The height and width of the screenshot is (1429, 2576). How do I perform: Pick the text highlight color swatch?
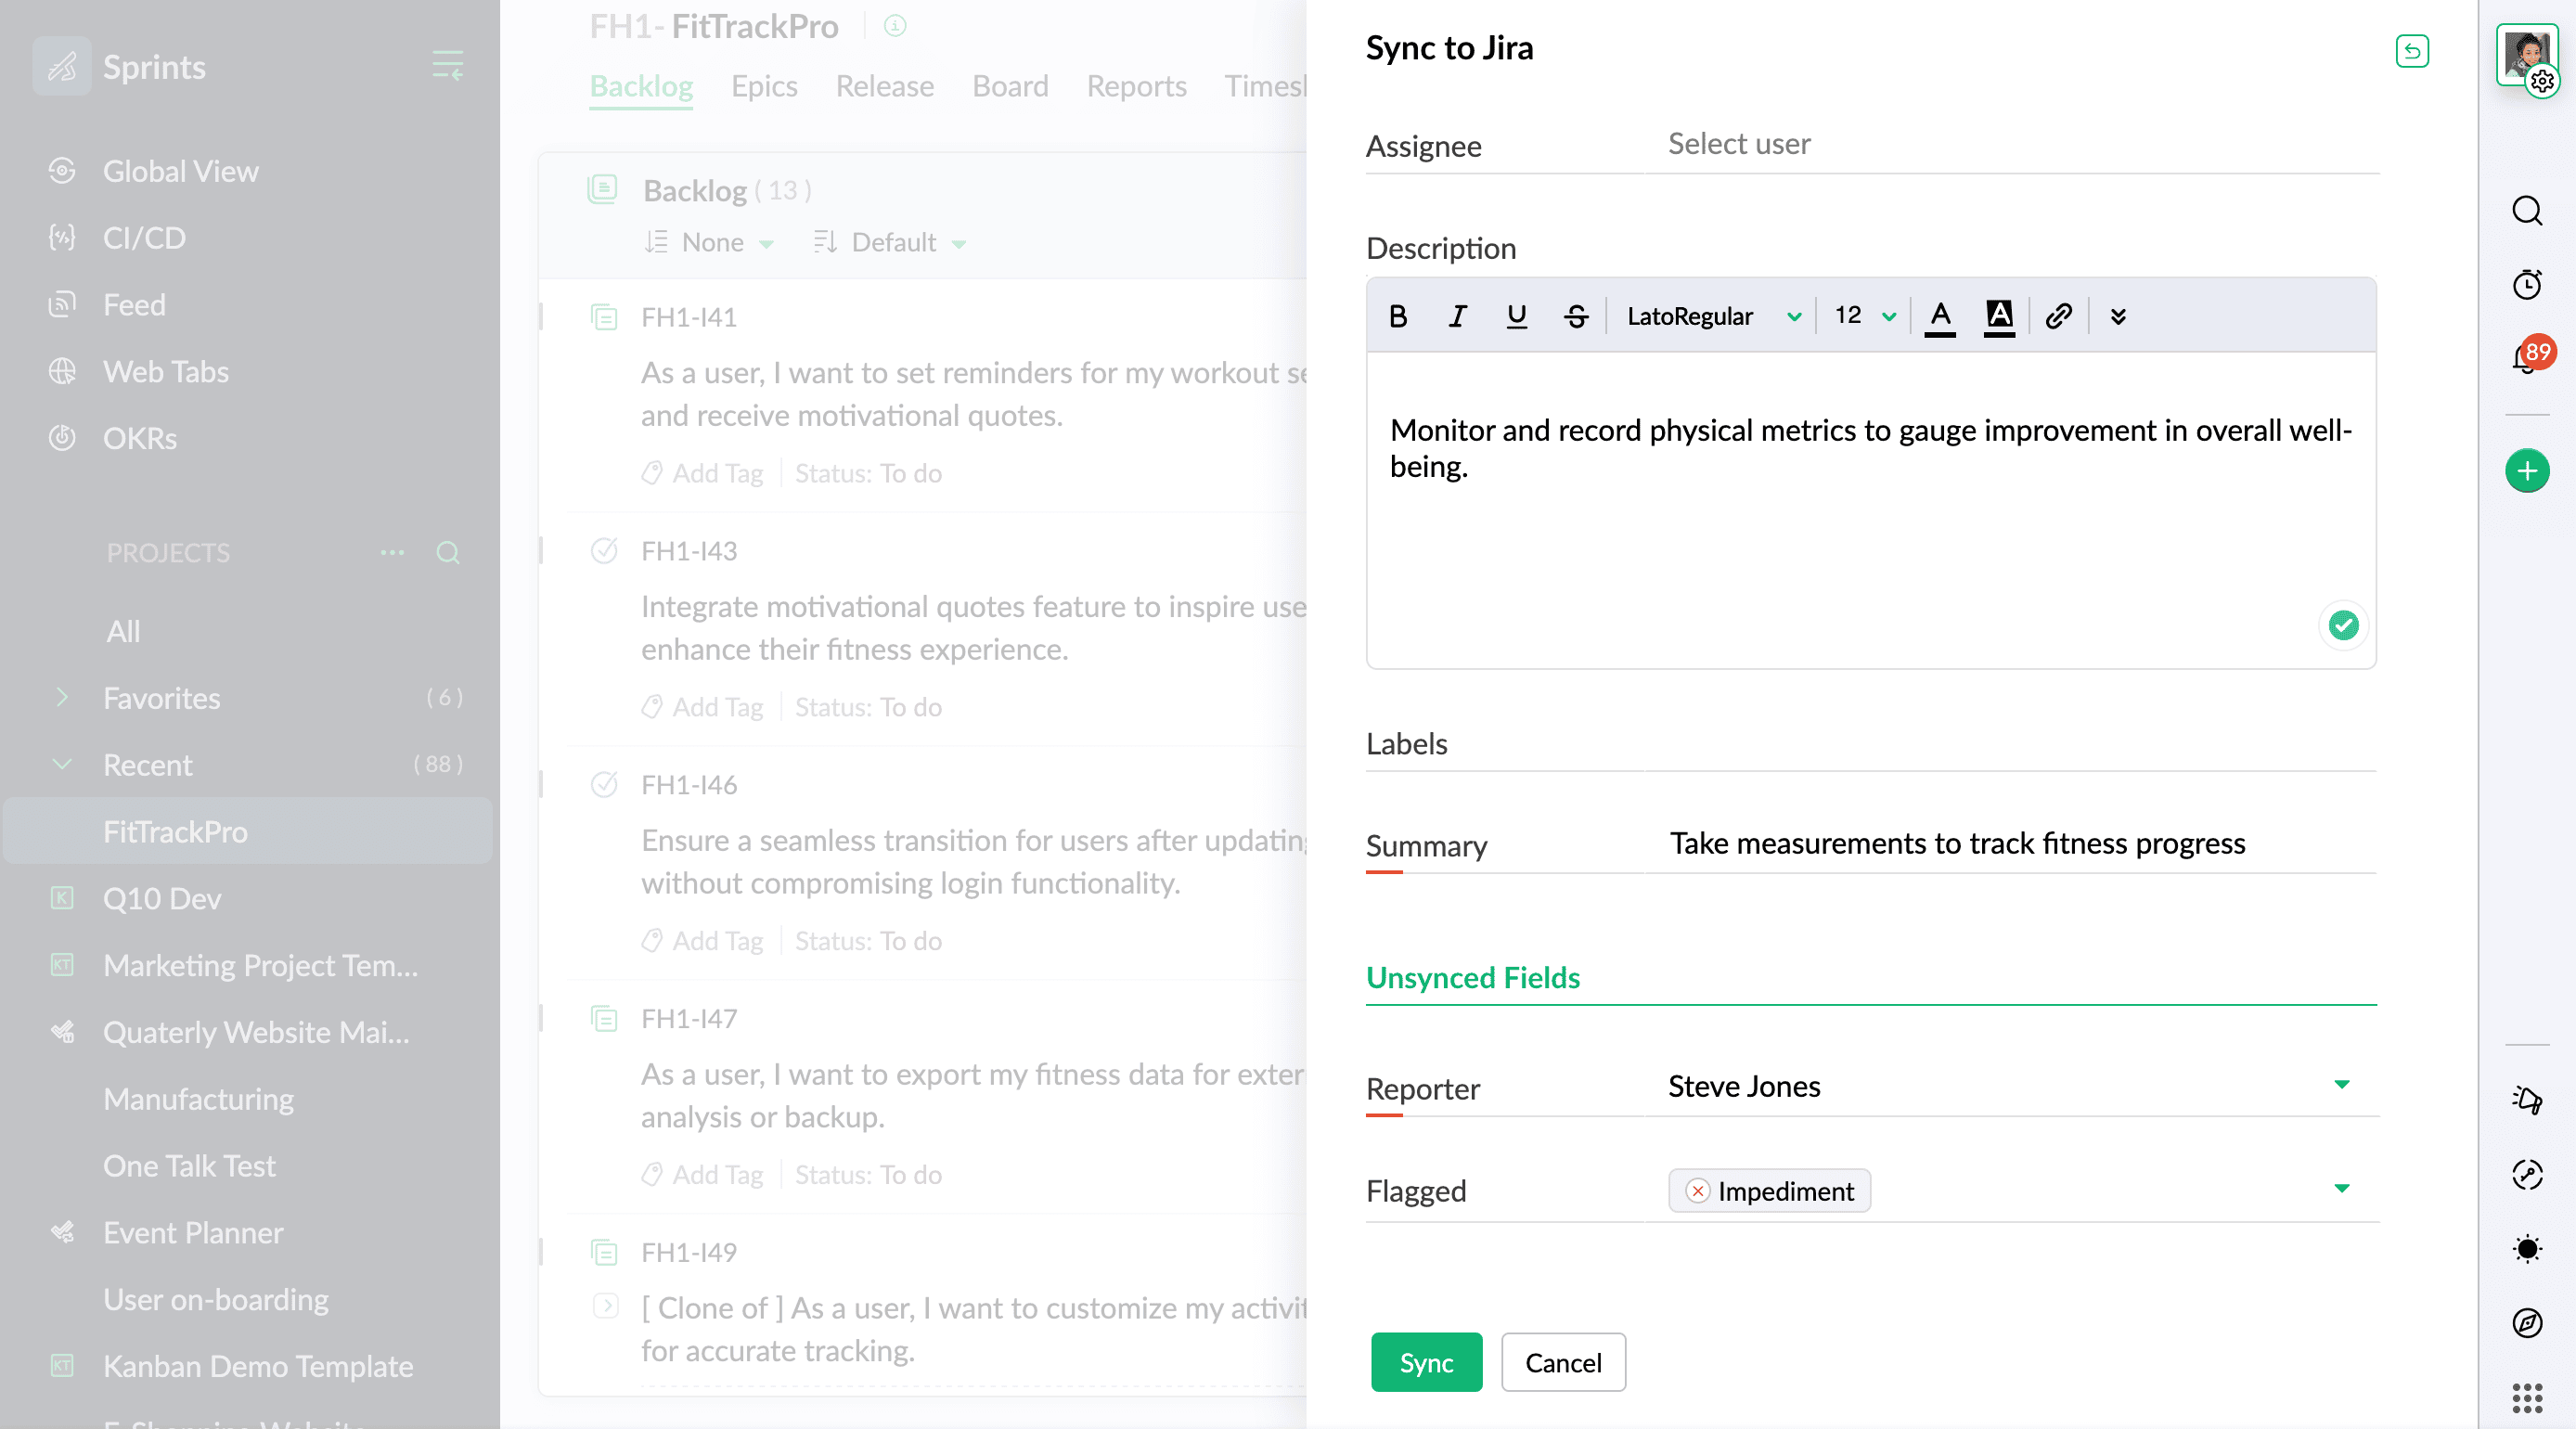[x=1998, y=317]
